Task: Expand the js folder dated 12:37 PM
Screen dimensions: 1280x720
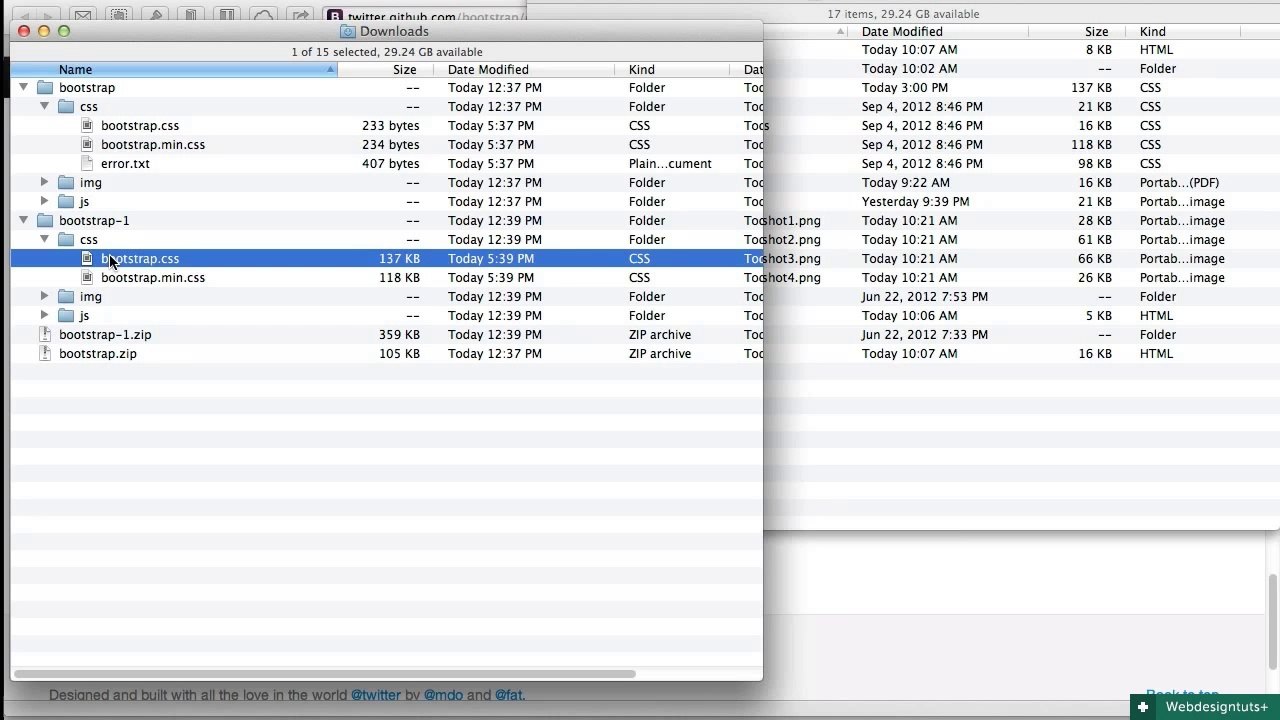Action: [x=44, y=201]
